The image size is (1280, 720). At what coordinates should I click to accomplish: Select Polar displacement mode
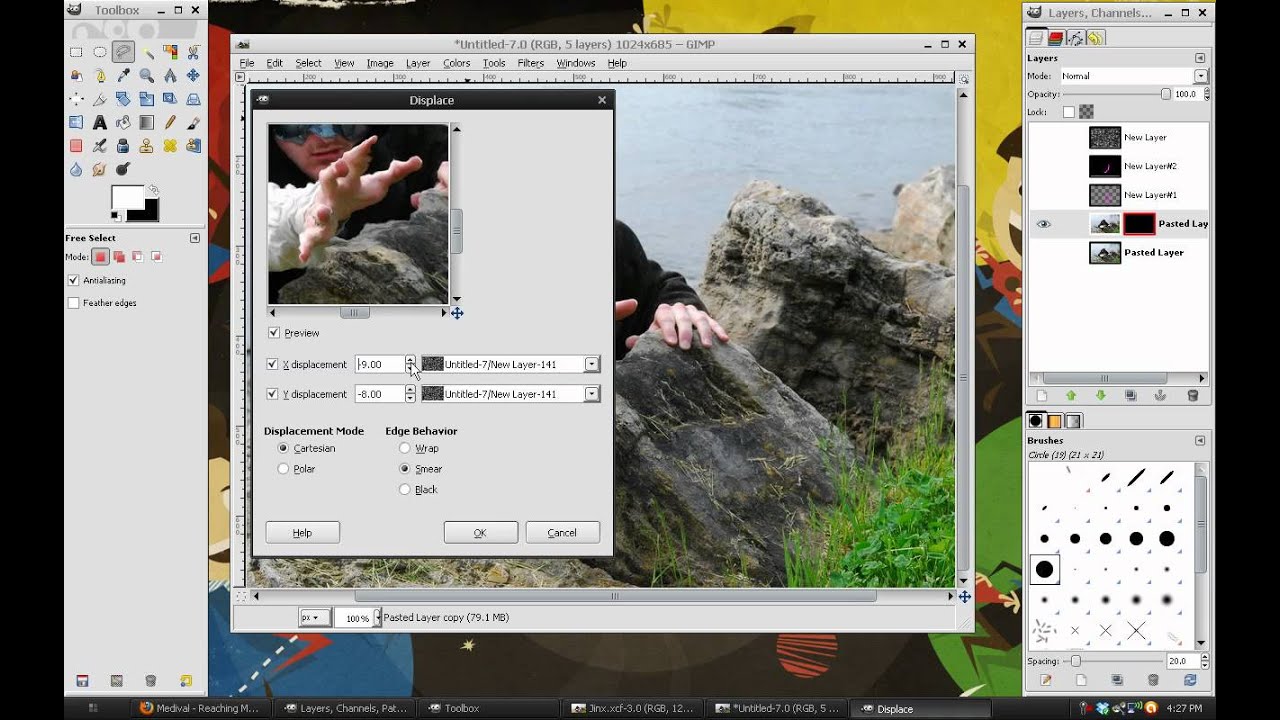[283, 468]
